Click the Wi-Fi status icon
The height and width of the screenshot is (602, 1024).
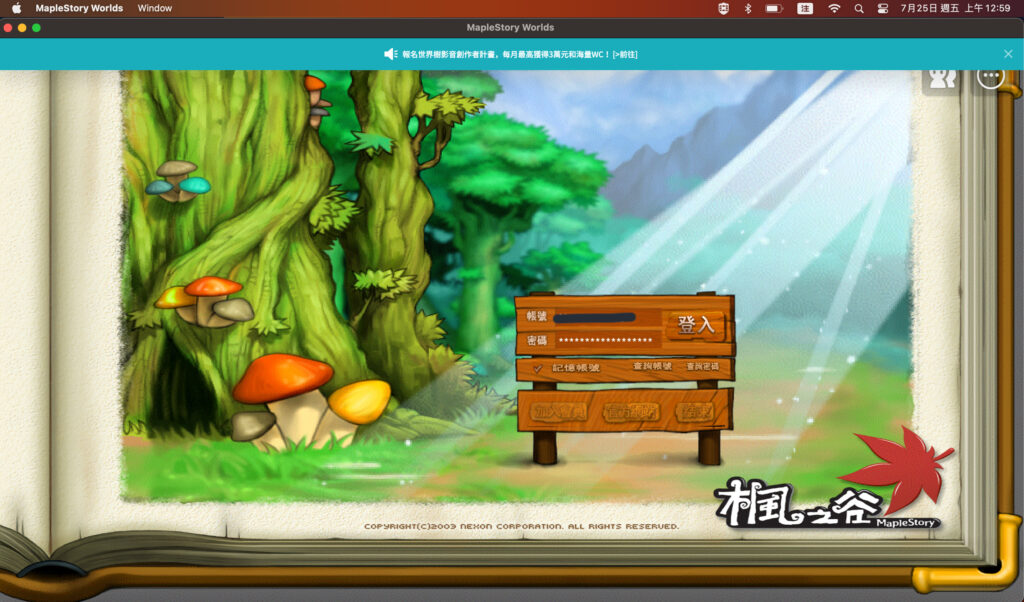point(834,8)
